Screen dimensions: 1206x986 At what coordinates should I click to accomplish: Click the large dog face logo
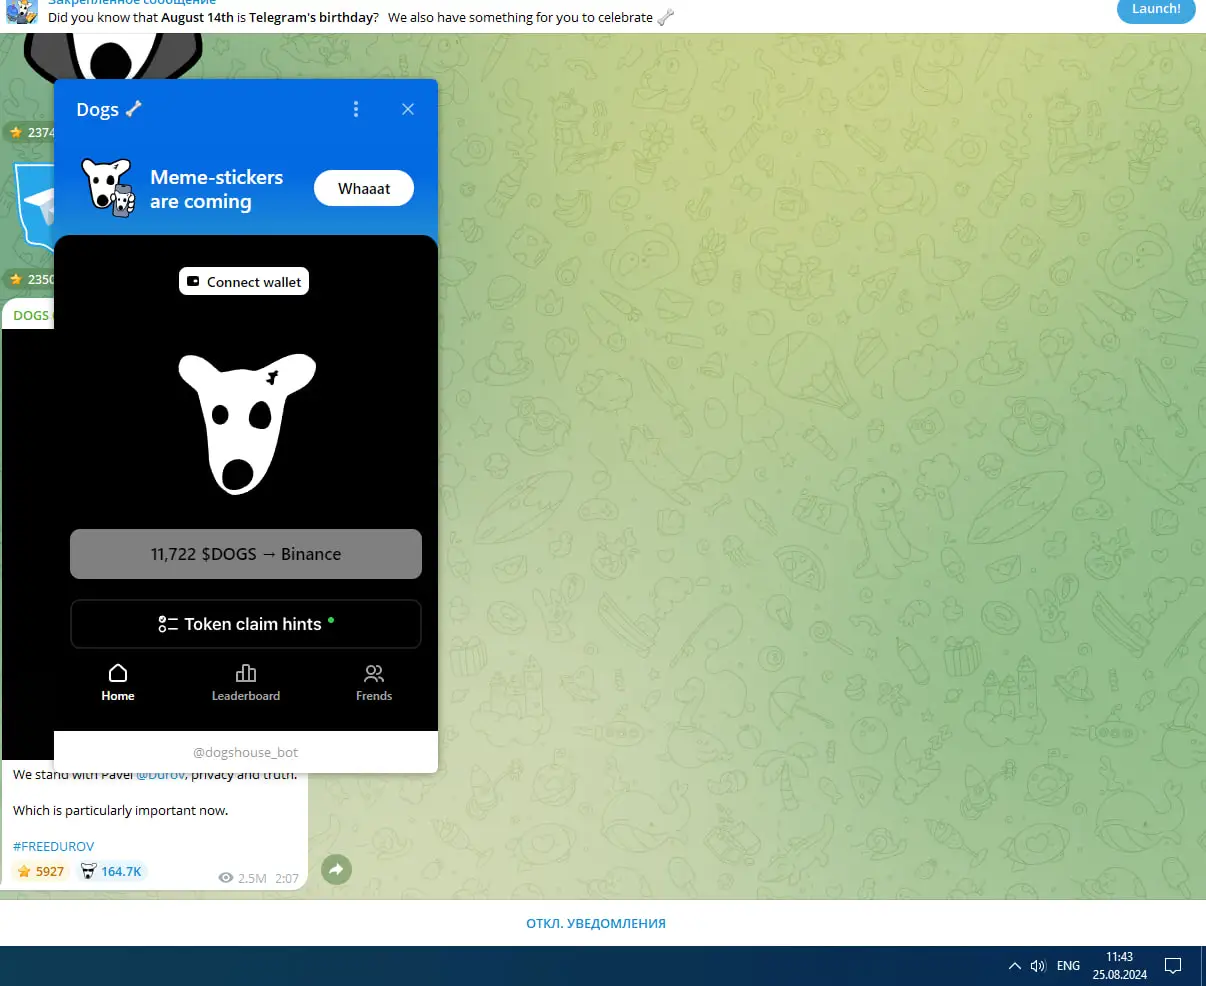247,423
